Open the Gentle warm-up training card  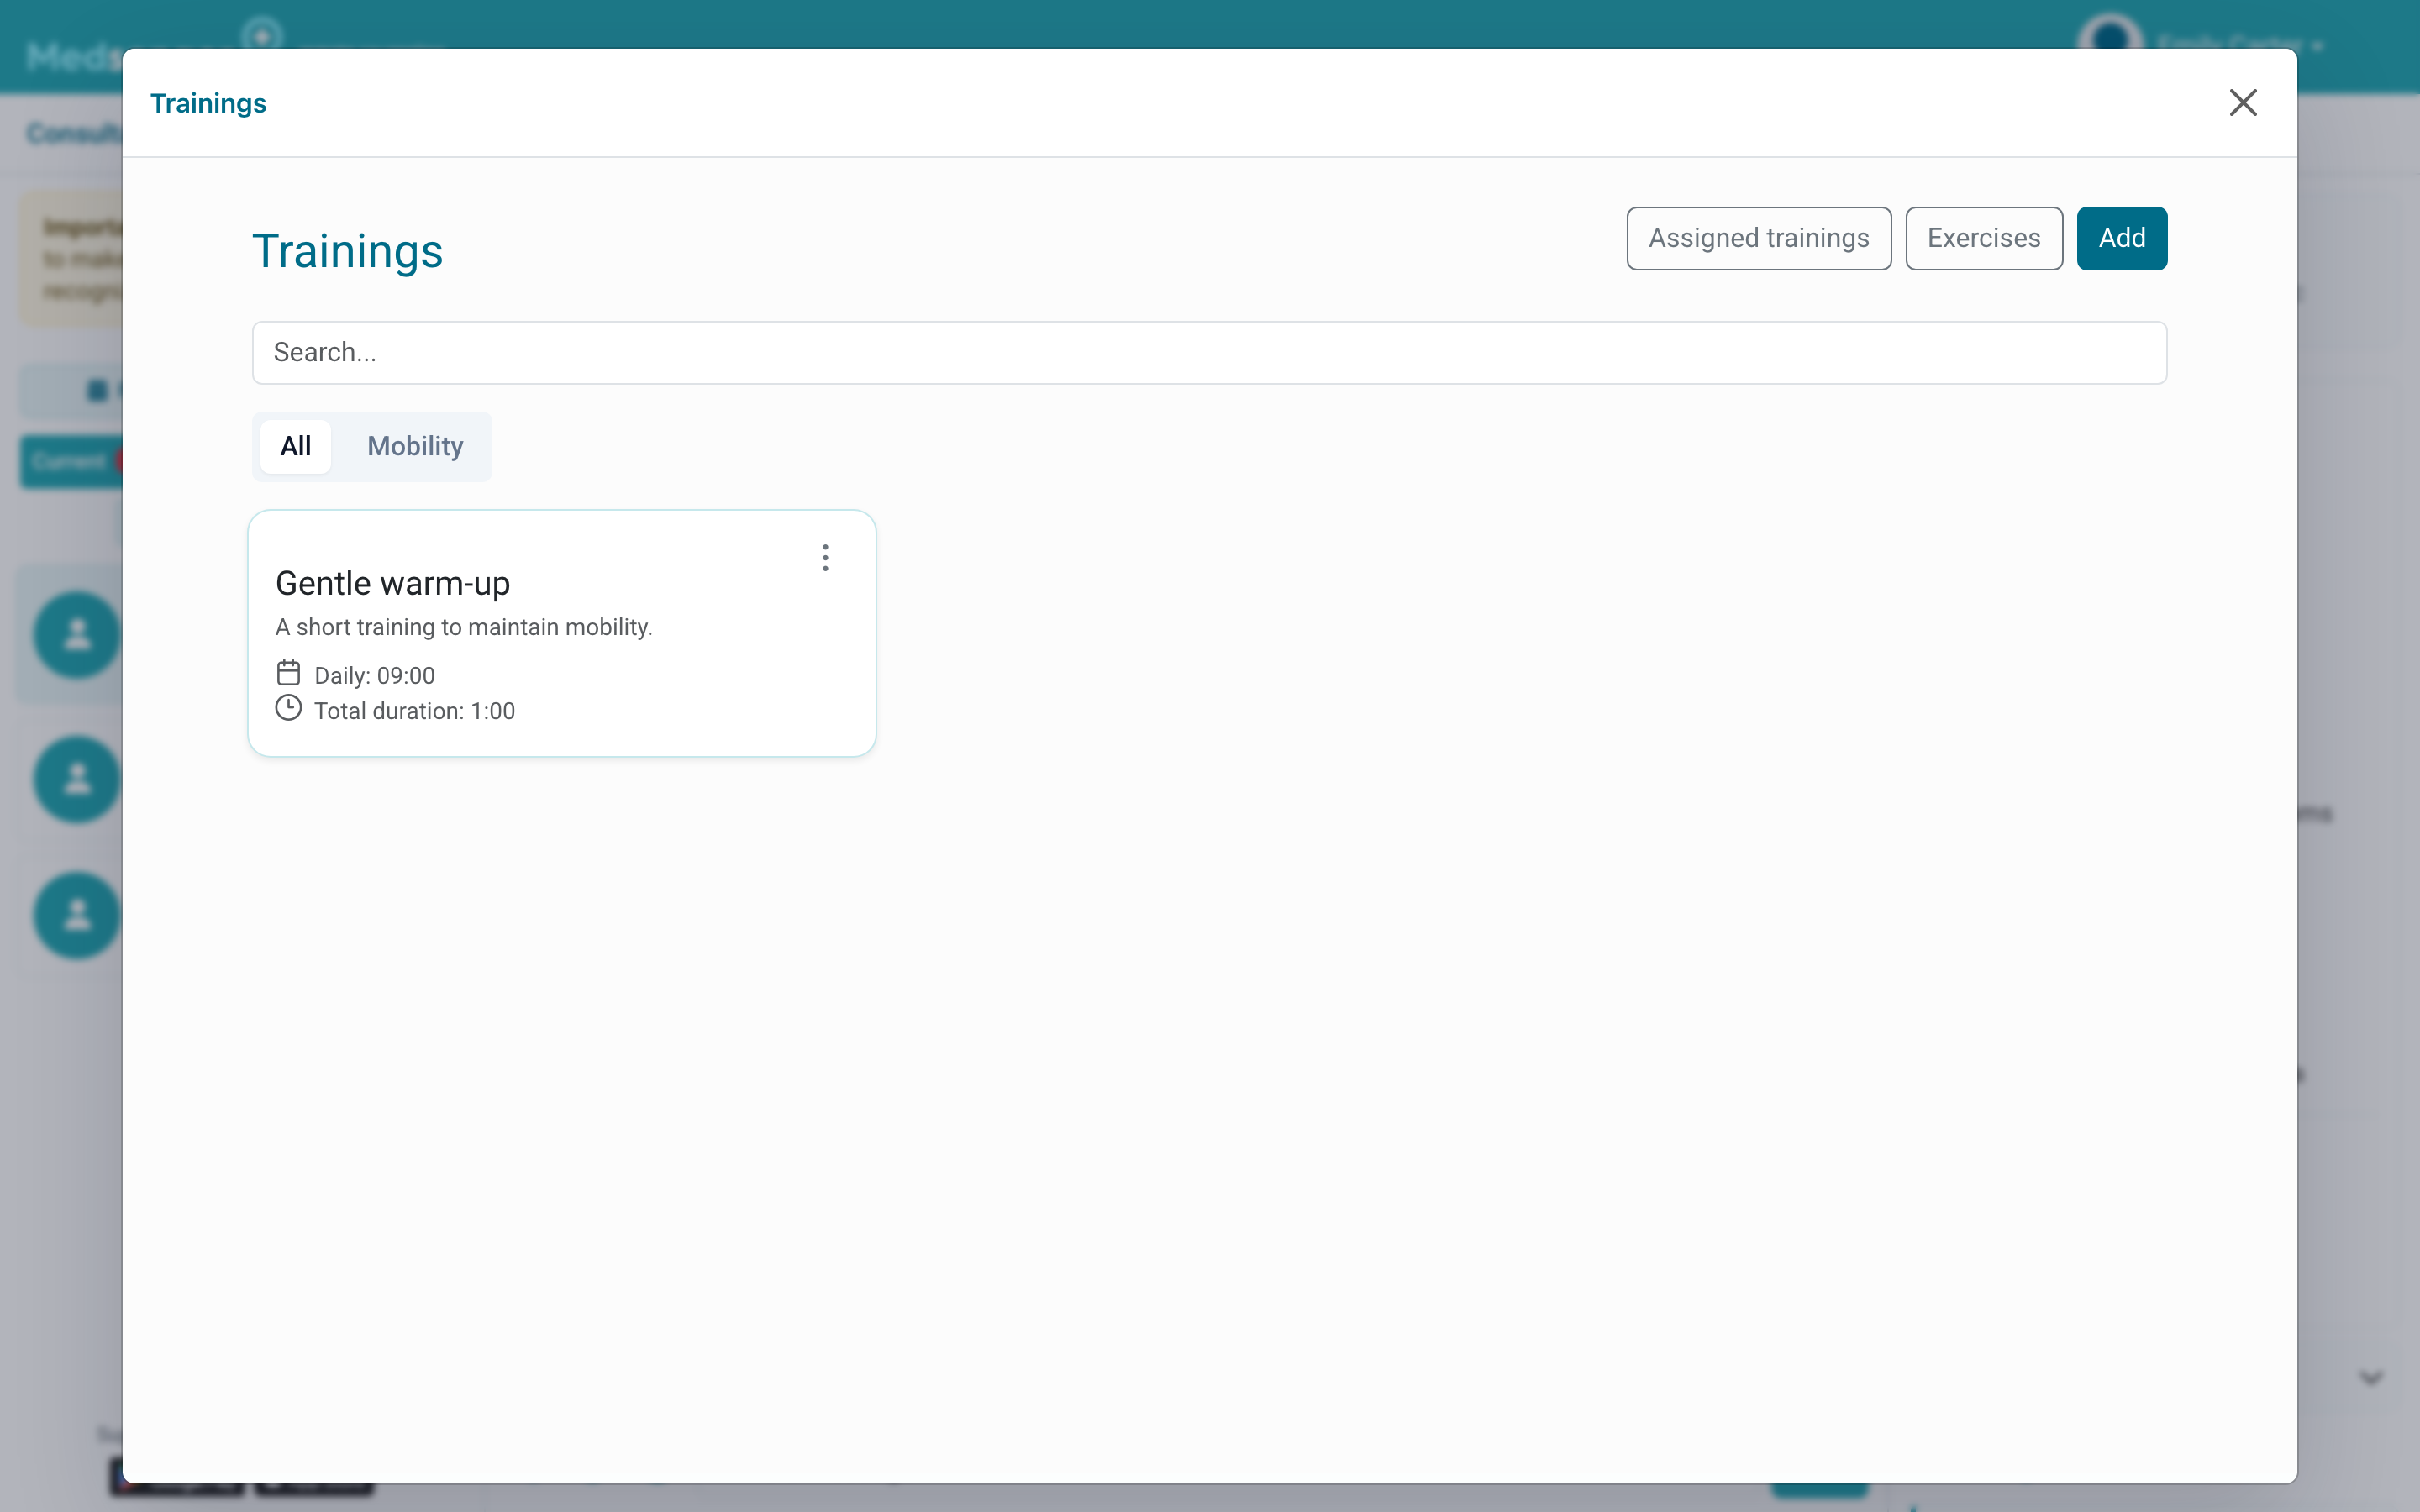click(x=562, y=633)
